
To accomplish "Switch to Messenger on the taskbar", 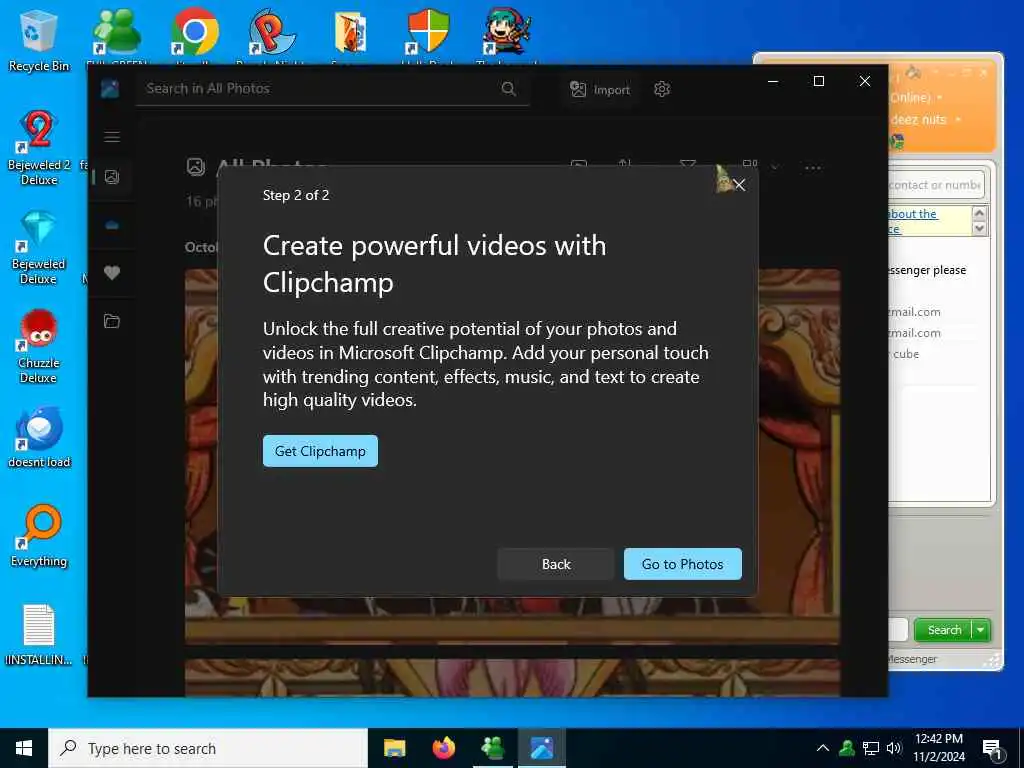I will pos(493,748).
